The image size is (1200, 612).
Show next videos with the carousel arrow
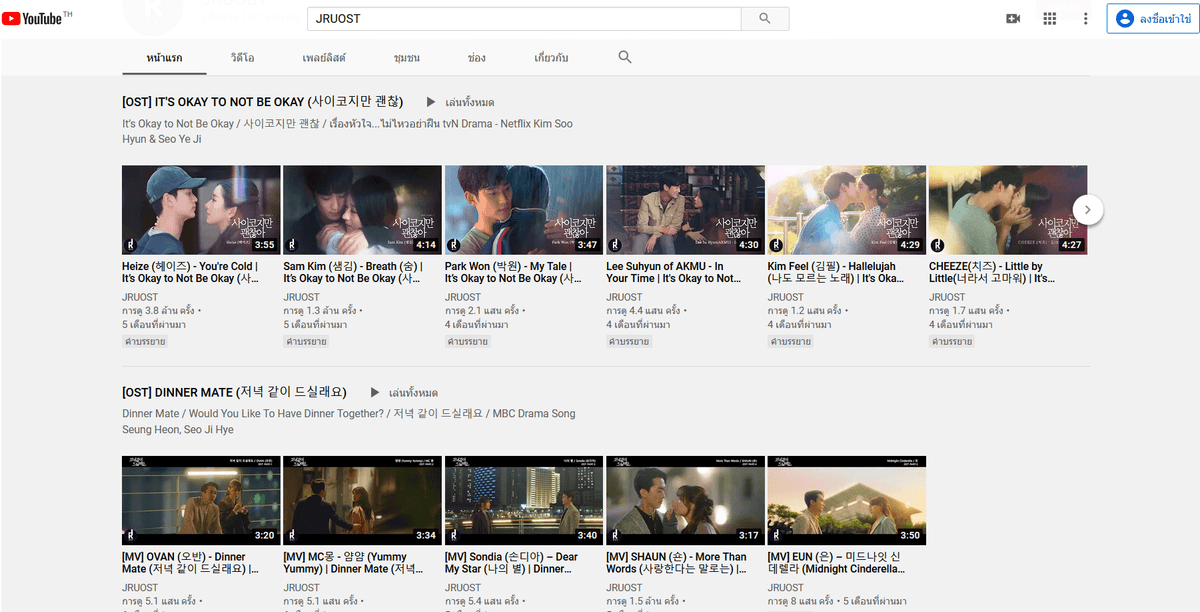1088,210
